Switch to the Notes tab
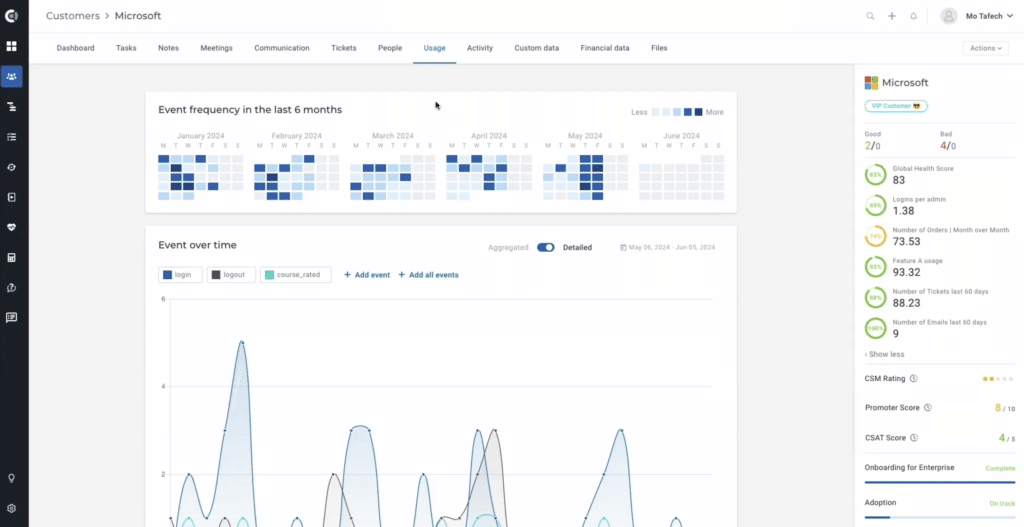This screenshot has width=1024, height=527. click(x=168, y=48)
